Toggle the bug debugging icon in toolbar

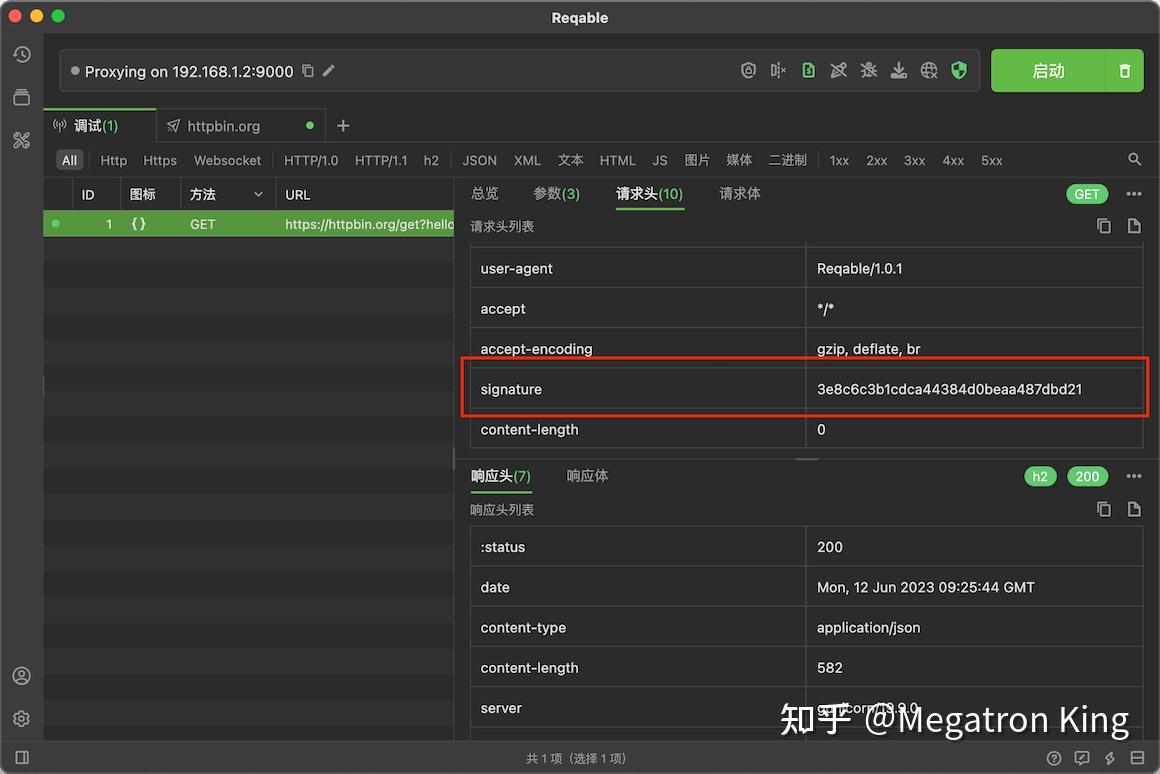pyautogui.click(x=868, y=70)
